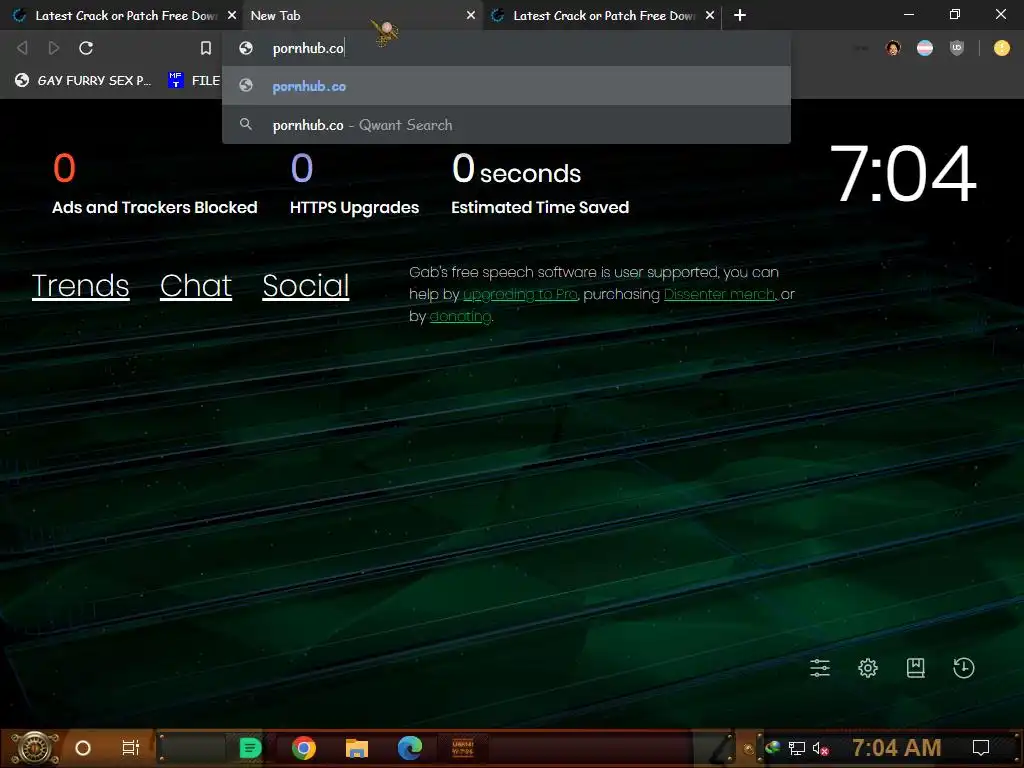Click the Estimated Time Saved stat
1024x768 pixels.
tap(539, 184)
